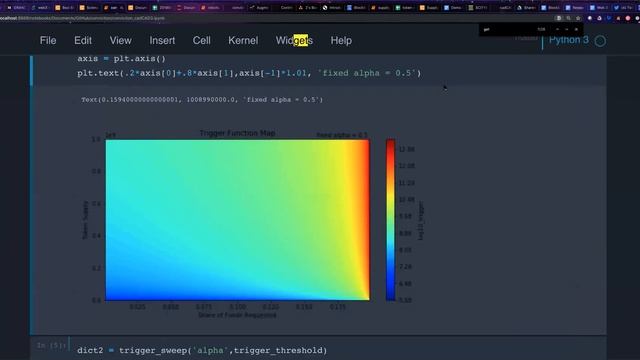Bookmark this page with the star icon
640x360 pixels.
click(578, 18)
